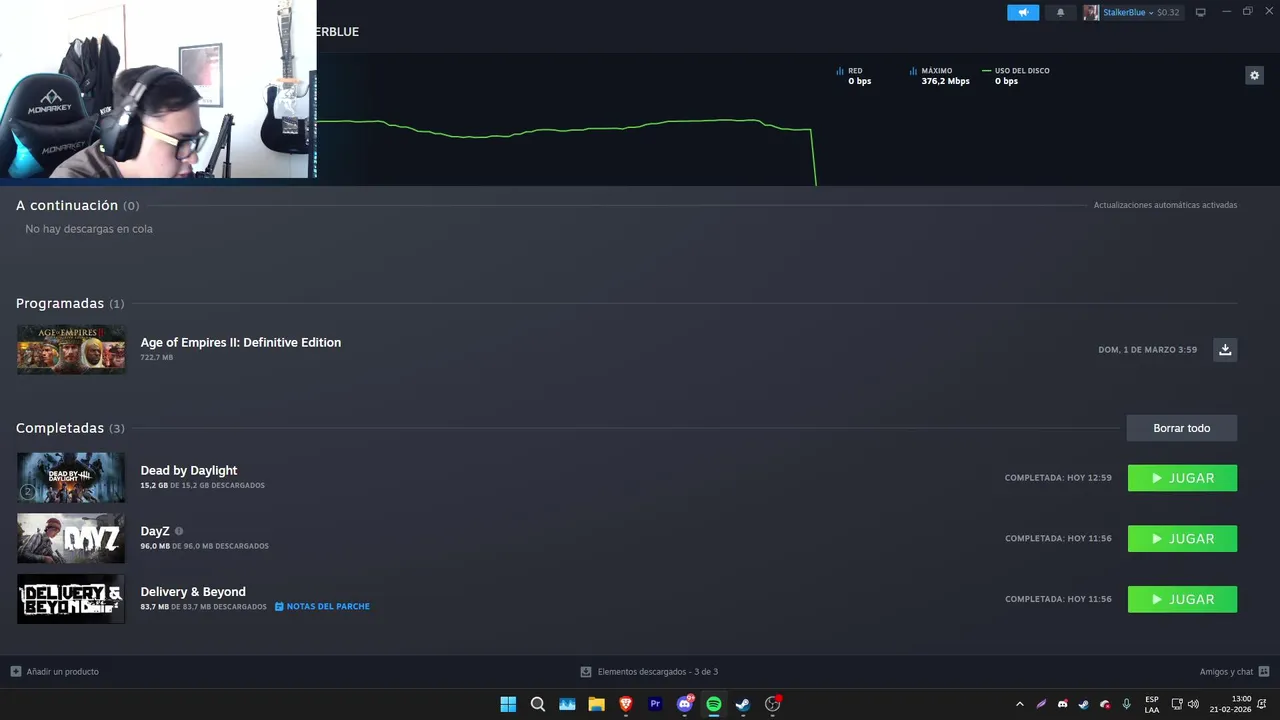The width and height of the screenshot is (1280, 720).
Task: Open the Steam announcements megaphone button
Action: point(1023,12)
